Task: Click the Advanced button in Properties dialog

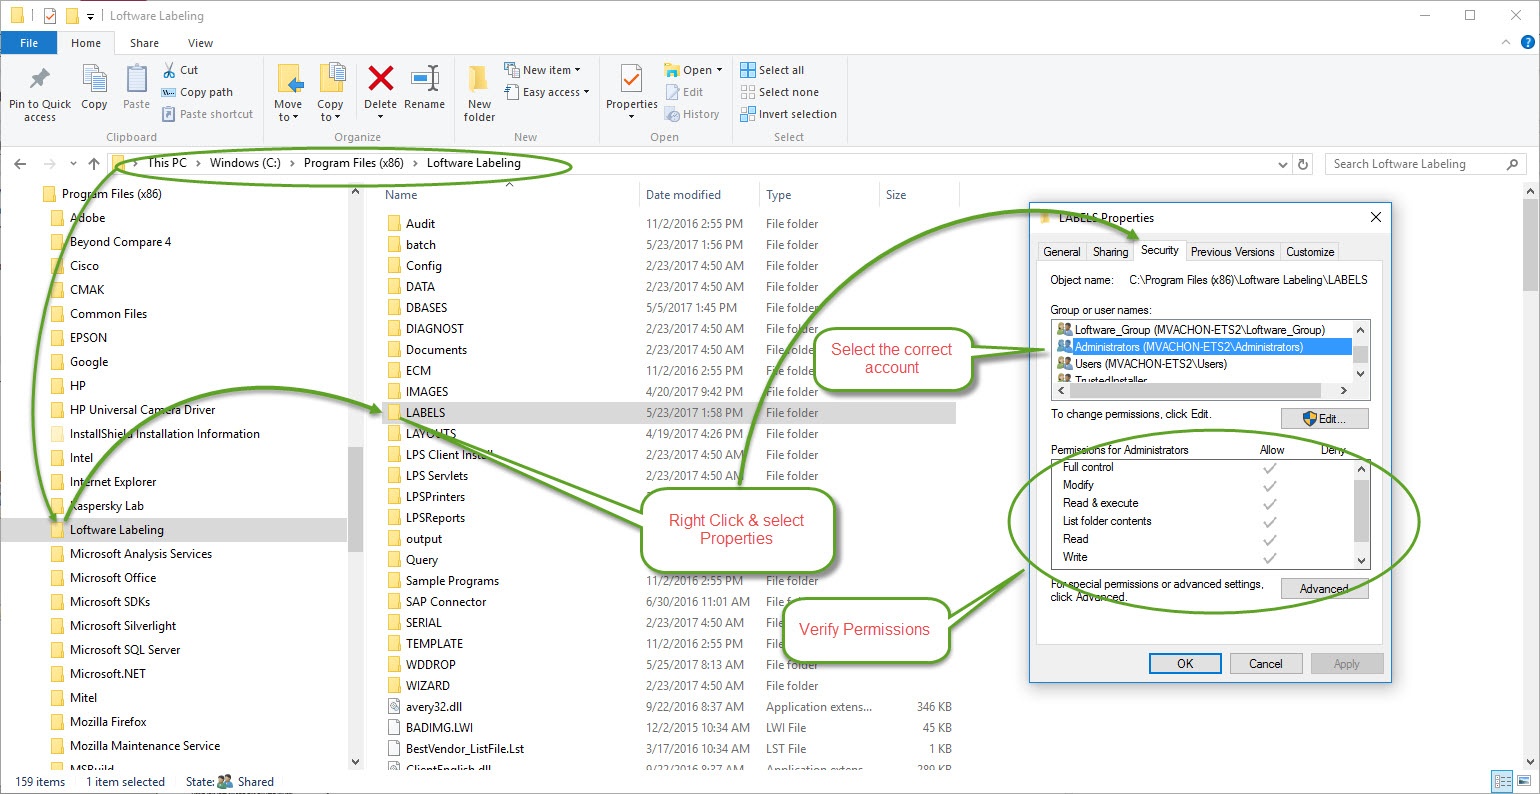Action: tap(1324, 589)
